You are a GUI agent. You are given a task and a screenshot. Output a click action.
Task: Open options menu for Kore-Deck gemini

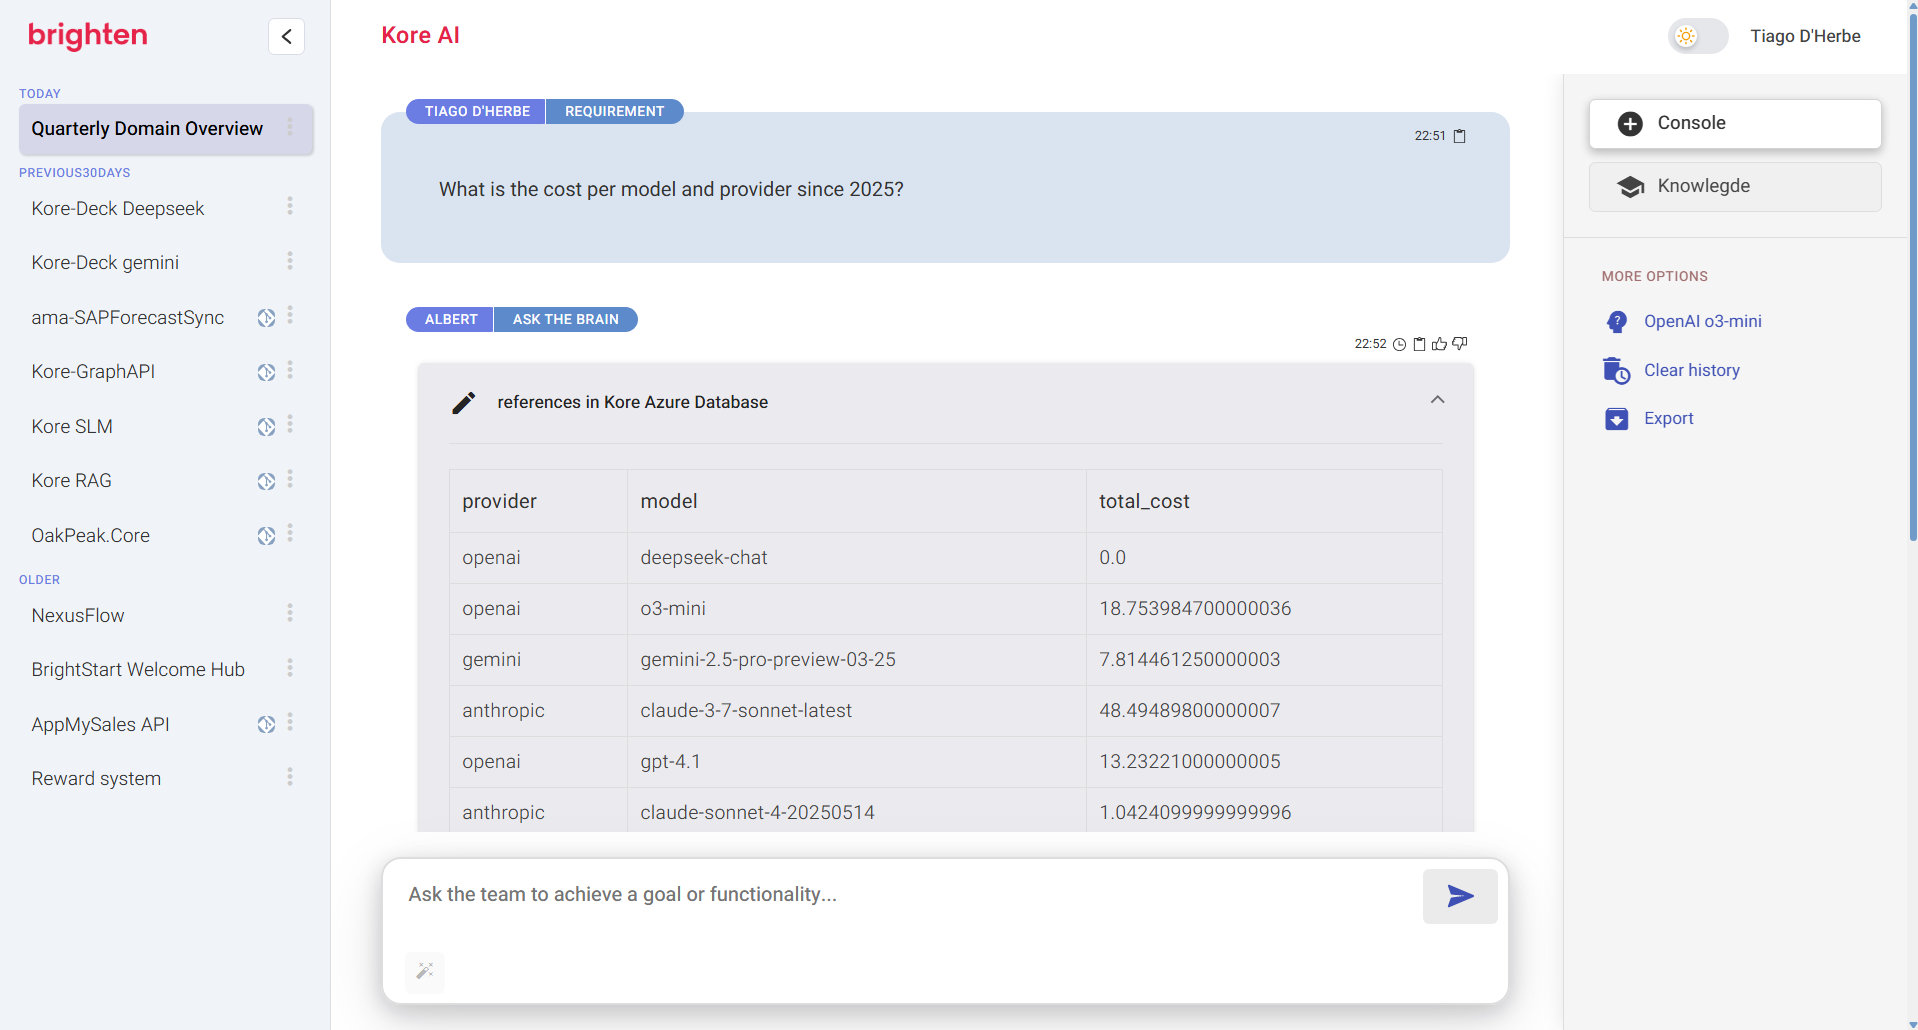pos(290,261)
